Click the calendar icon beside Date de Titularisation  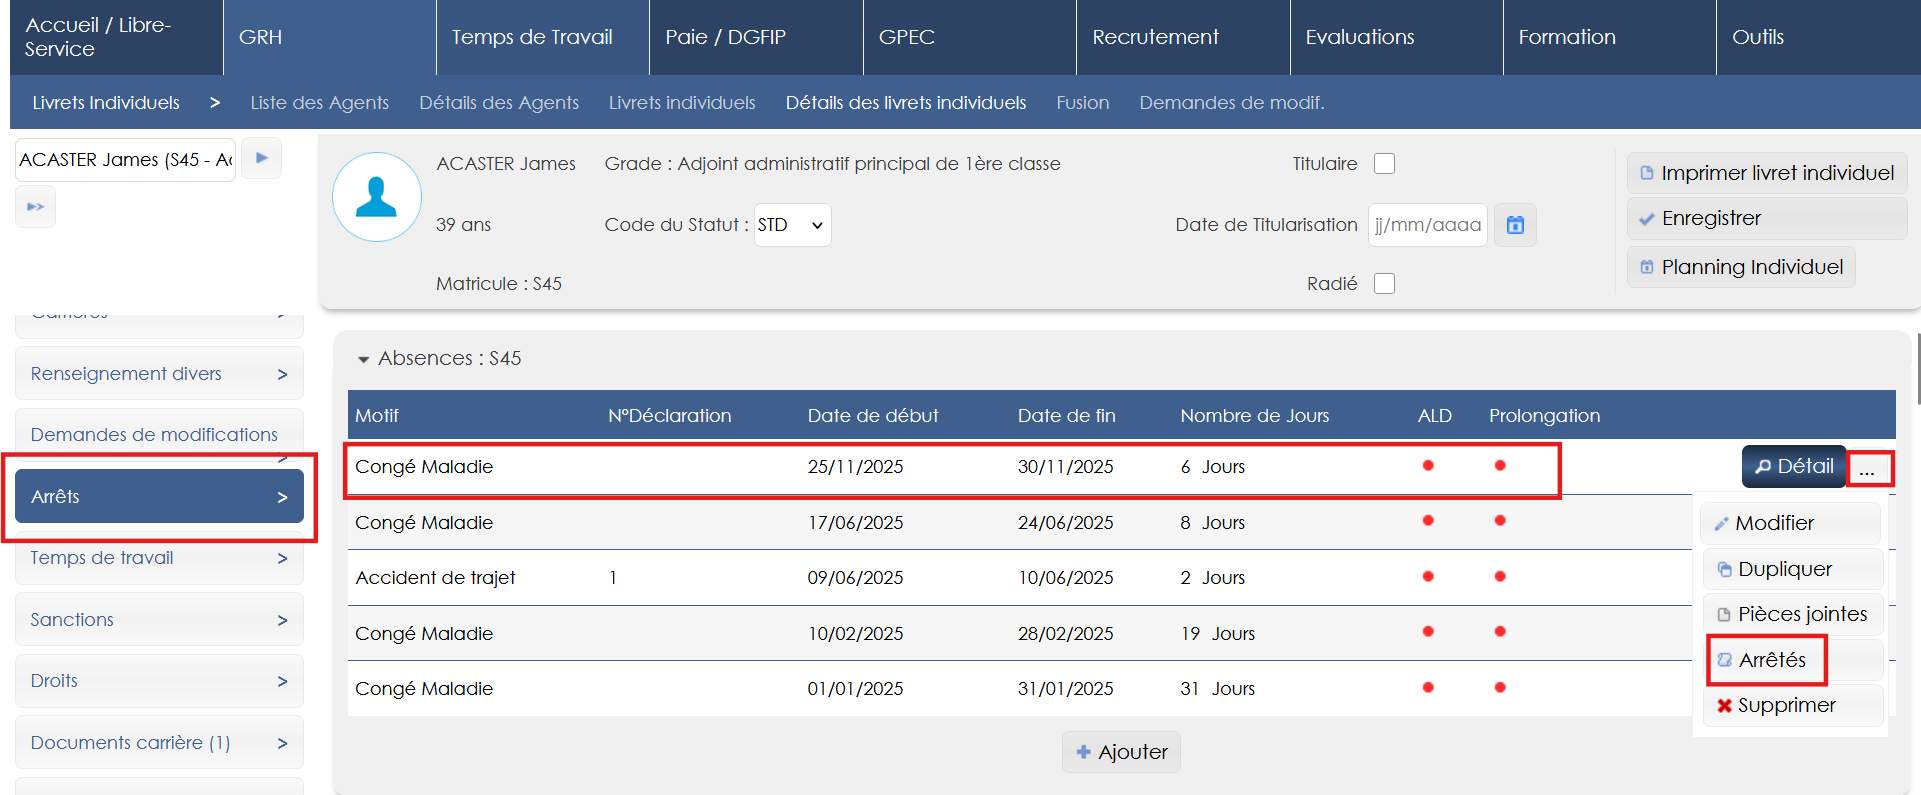tap(1515, 225)
